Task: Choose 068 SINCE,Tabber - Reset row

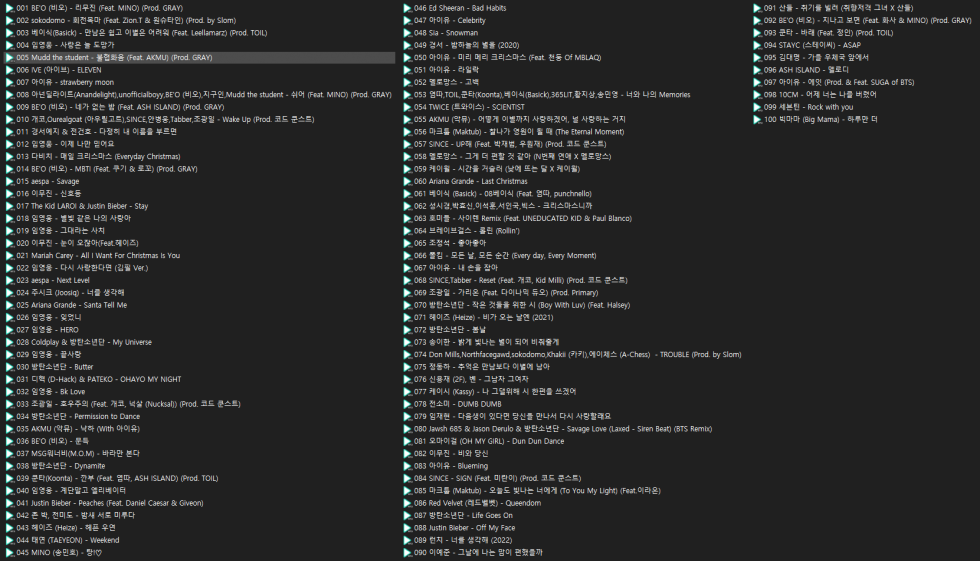Action: tap(521, 280)
